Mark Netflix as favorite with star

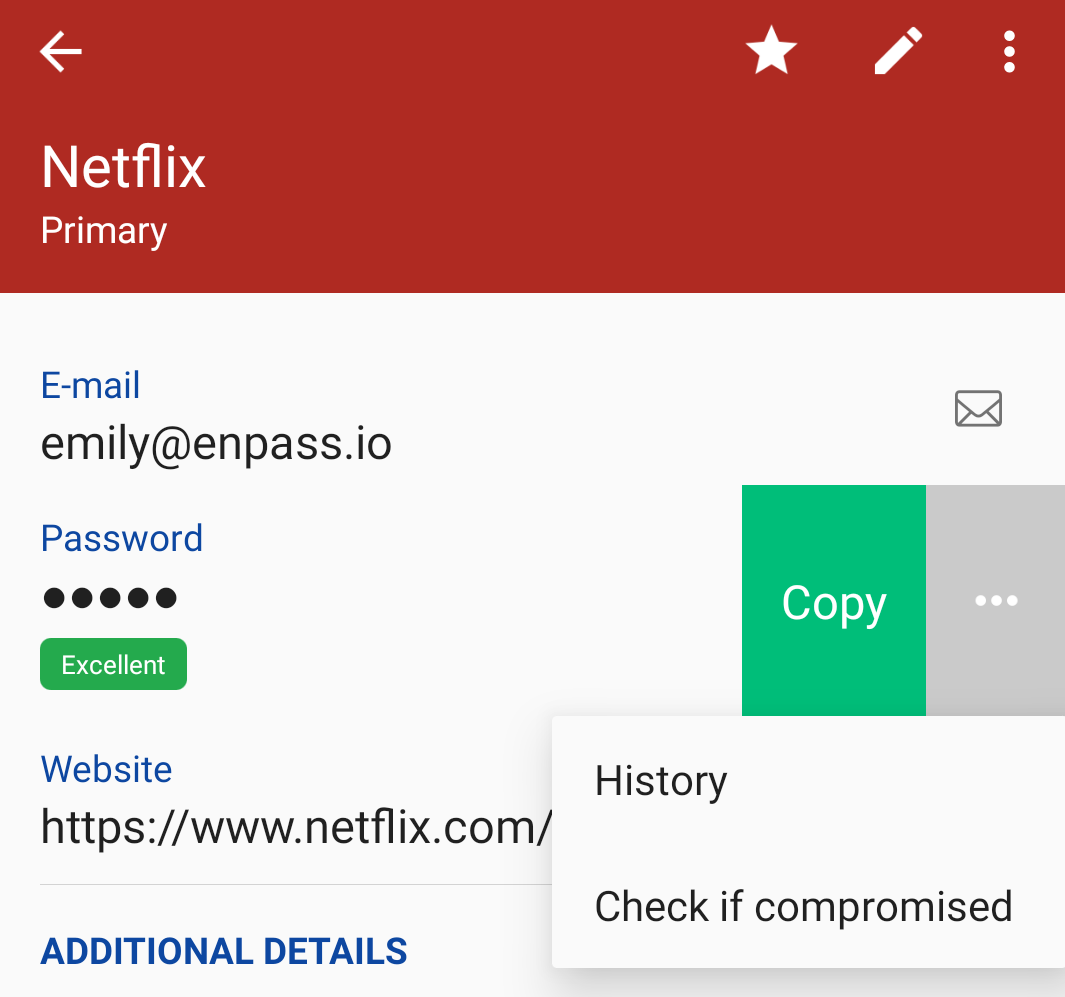771,50
